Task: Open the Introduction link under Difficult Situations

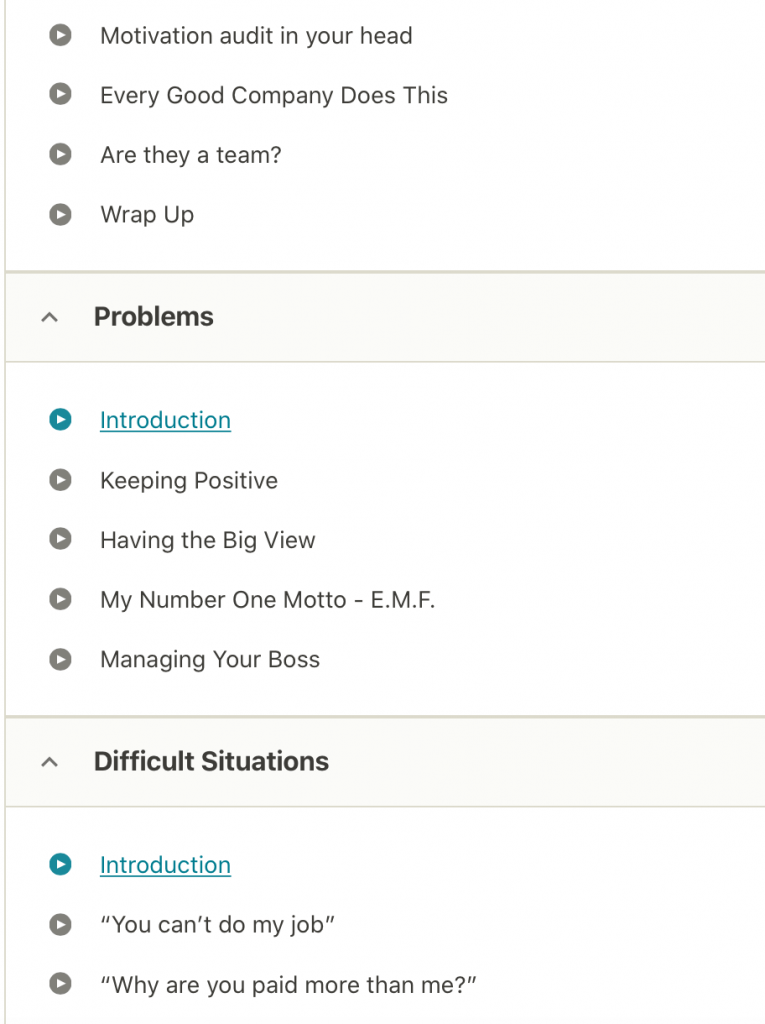Action: pyautogui.click(x=165, y=865)
